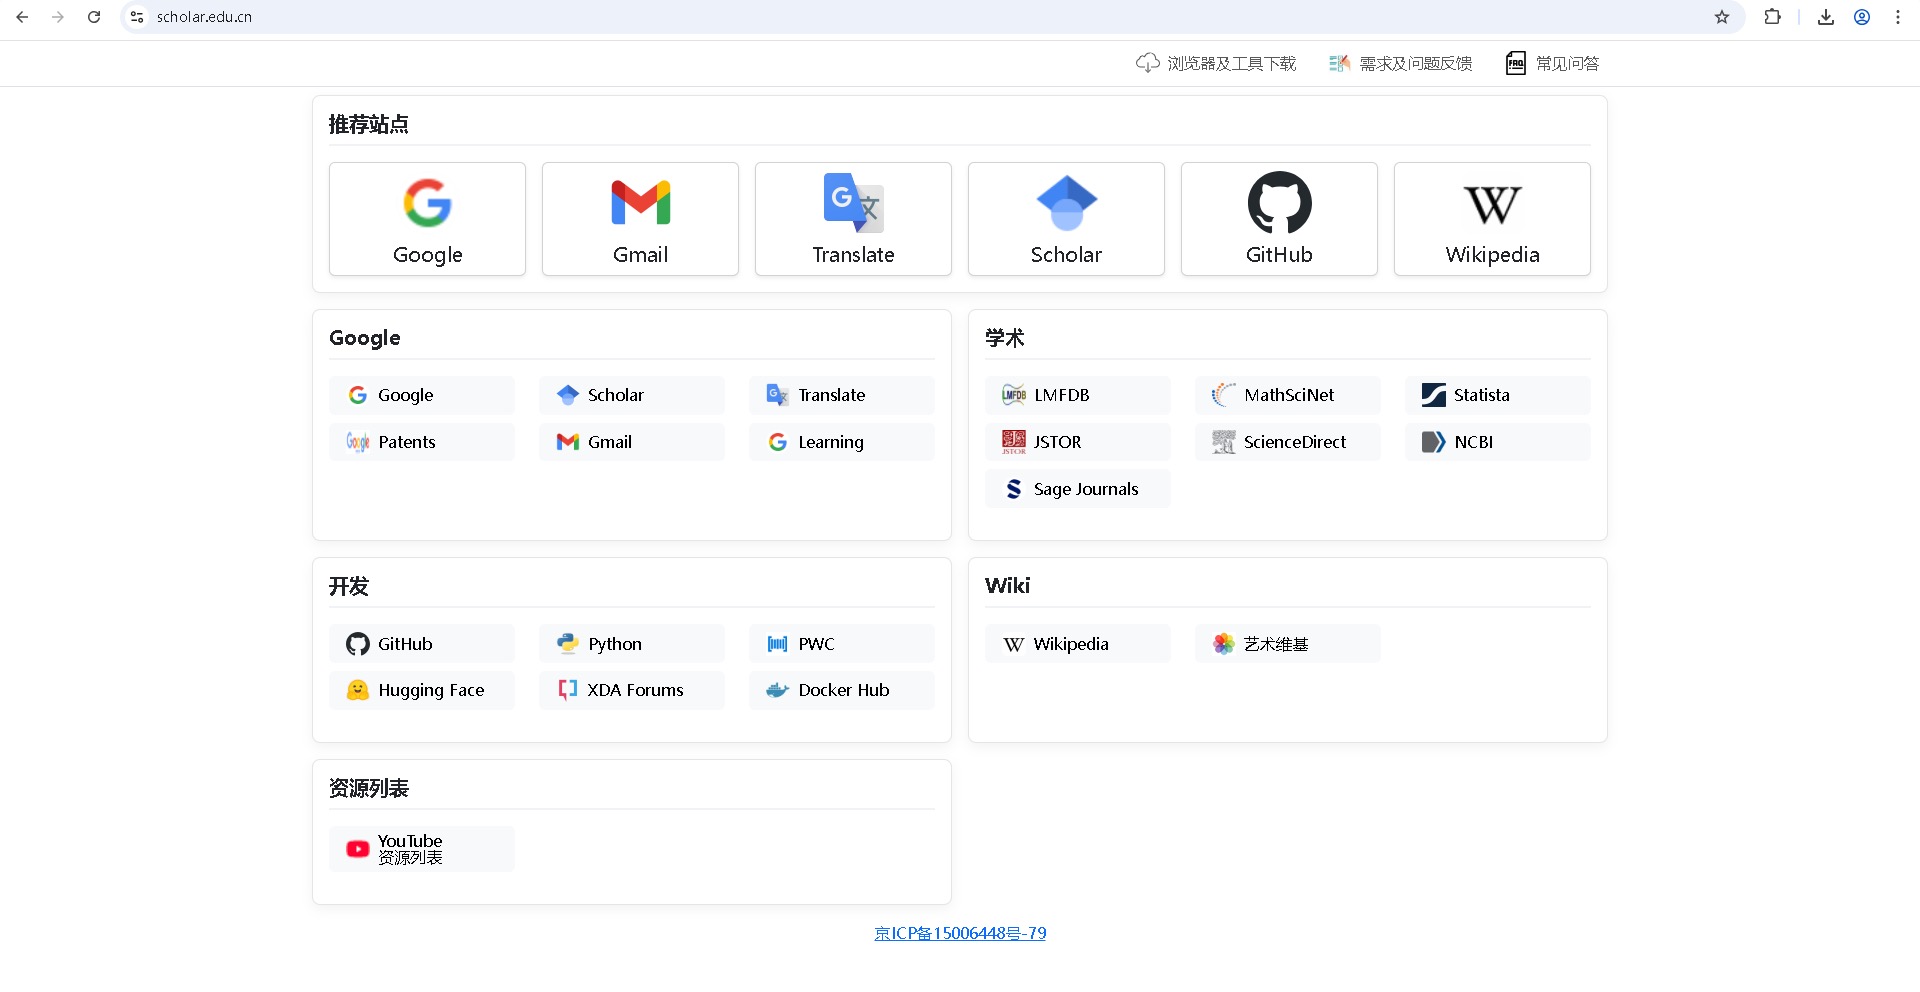Click the small Gmail link in the Google section

632,442
